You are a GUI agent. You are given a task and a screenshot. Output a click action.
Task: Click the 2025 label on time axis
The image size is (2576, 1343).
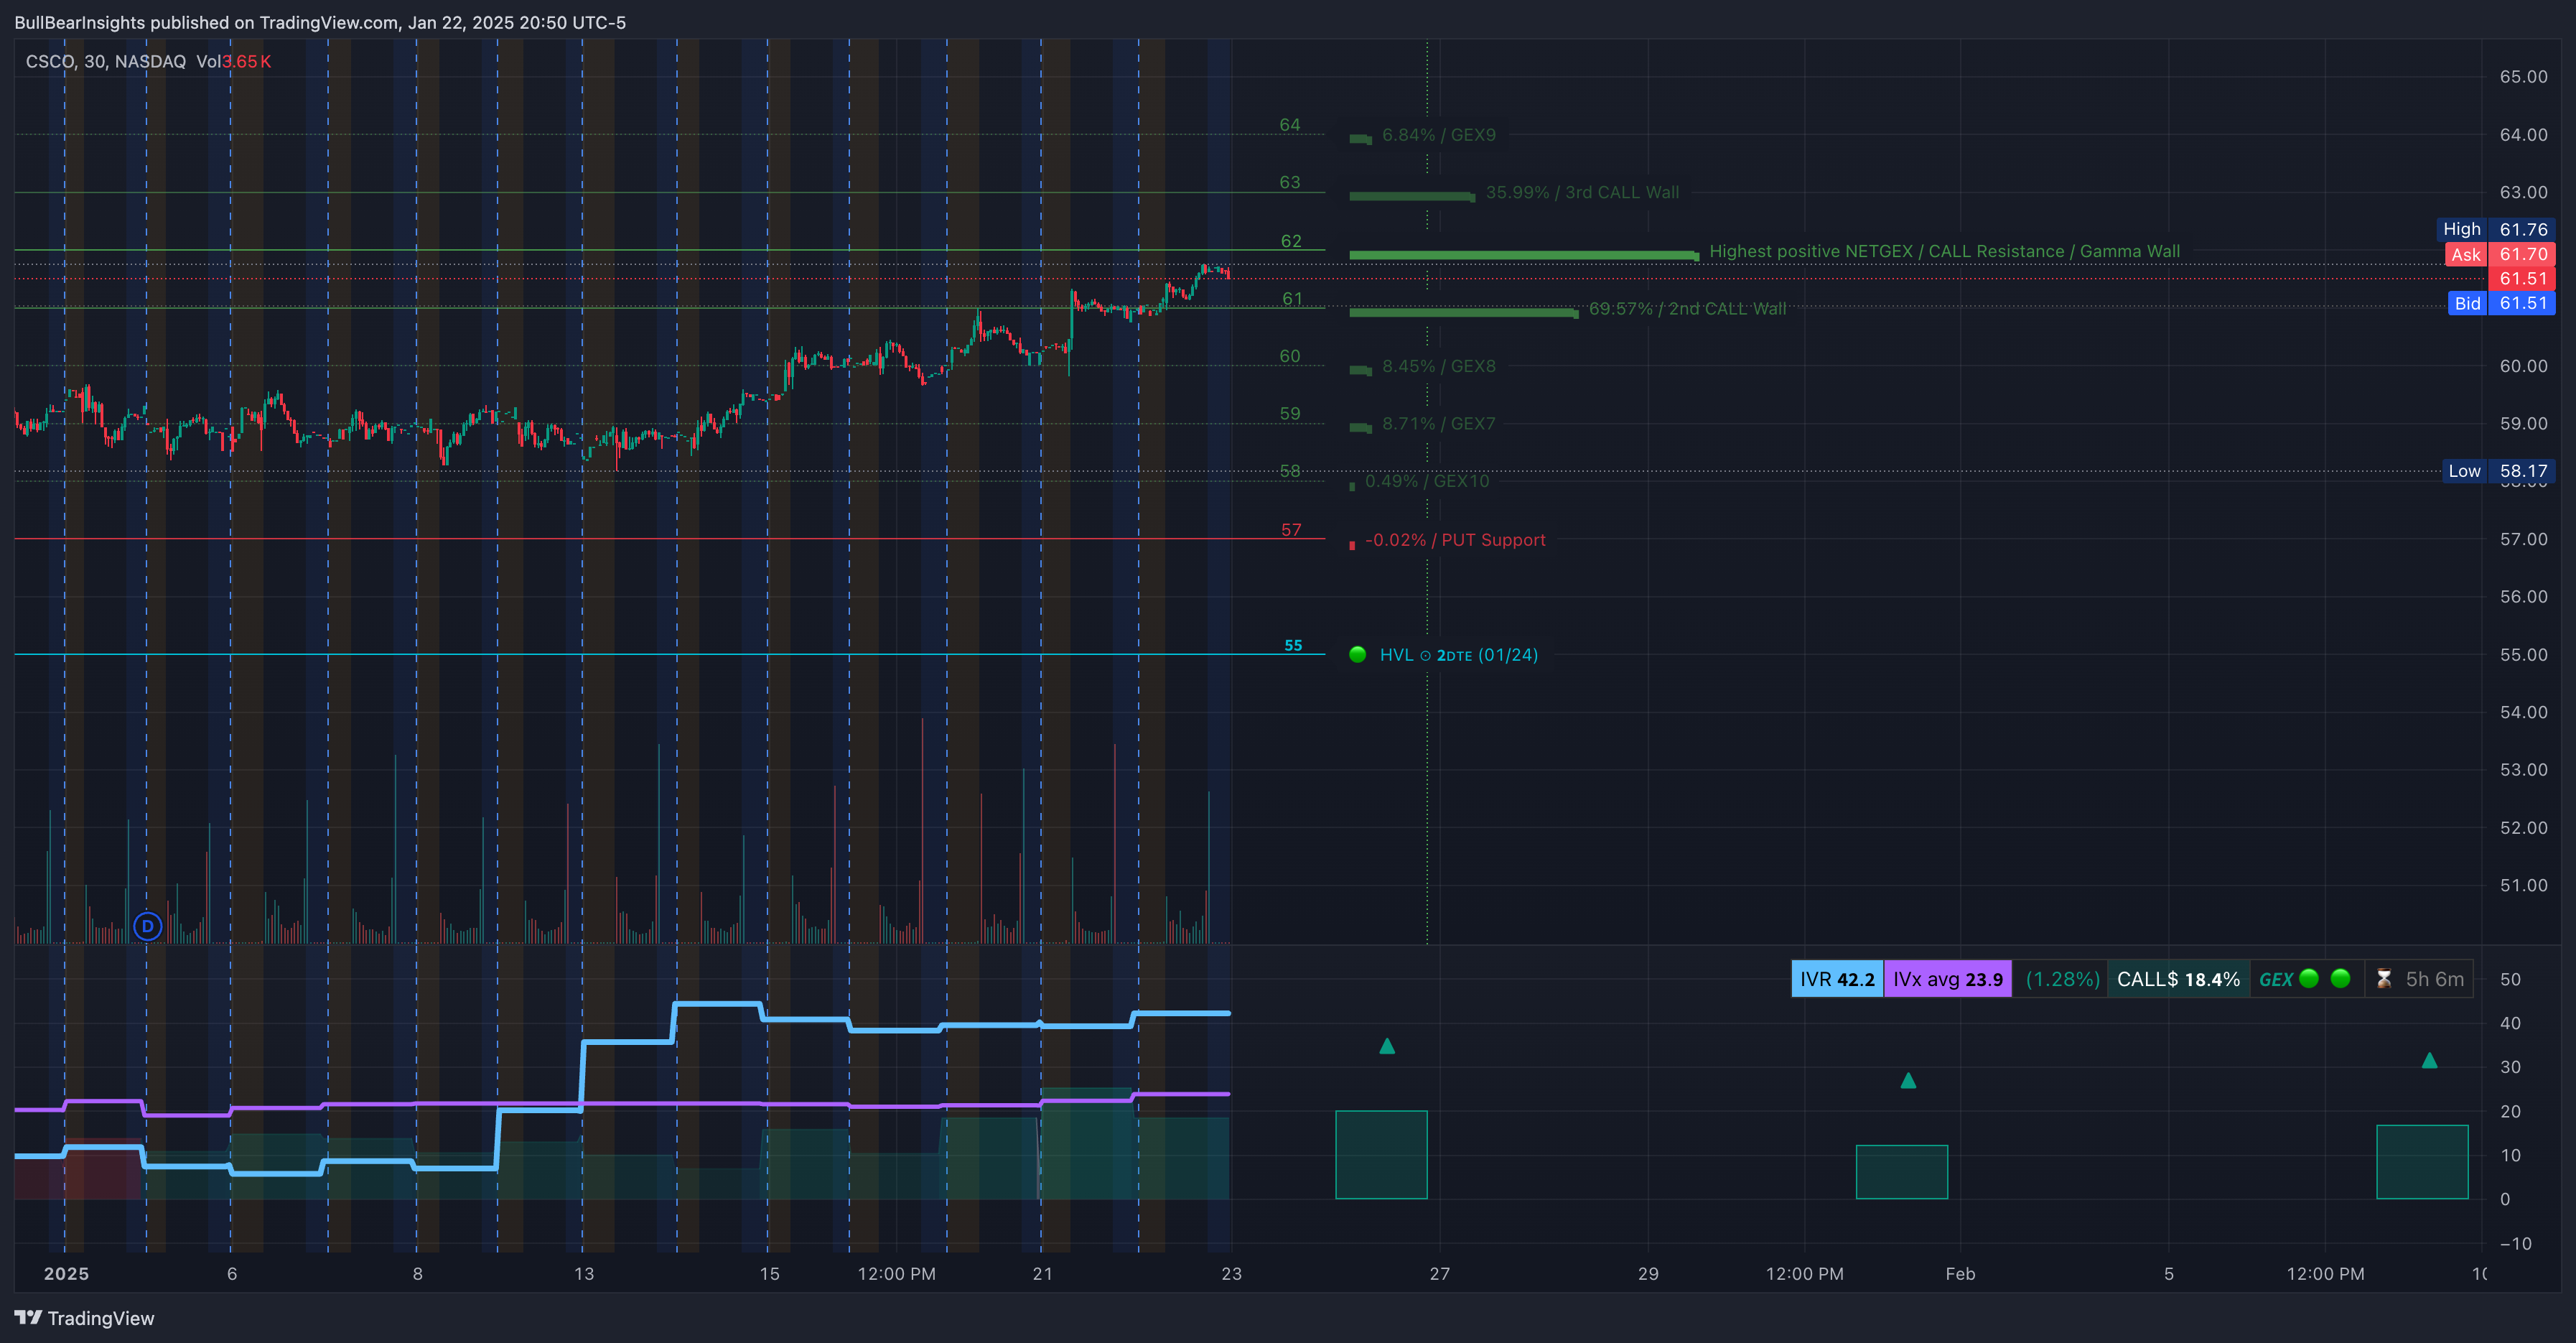[66, 1274]
